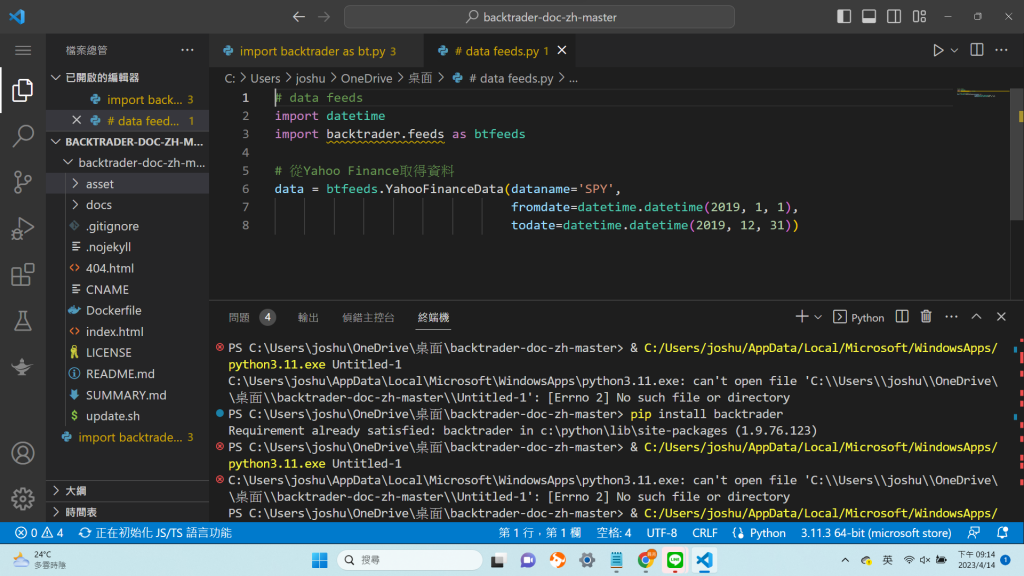1024x576 pixels.
Task: Switch to the 輸出 output tab
Action: 308,317
